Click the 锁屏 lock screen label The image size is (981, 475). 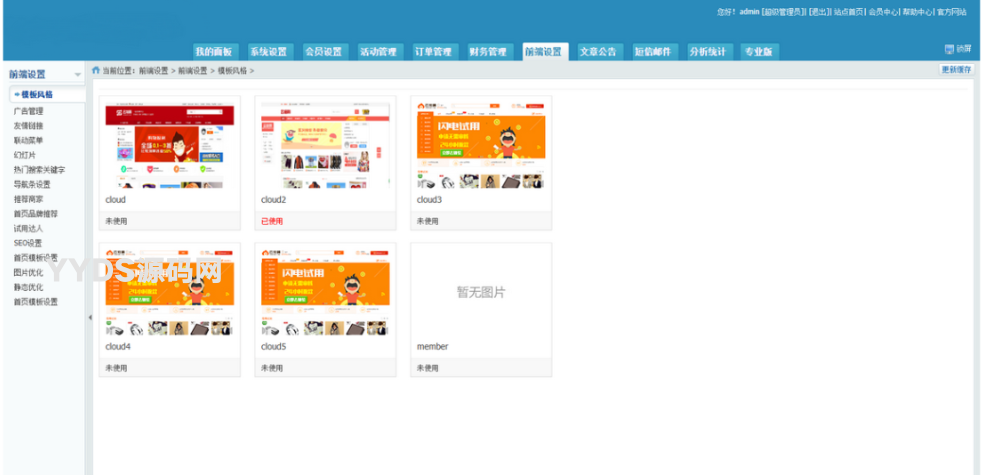click(x=963, y=49)
